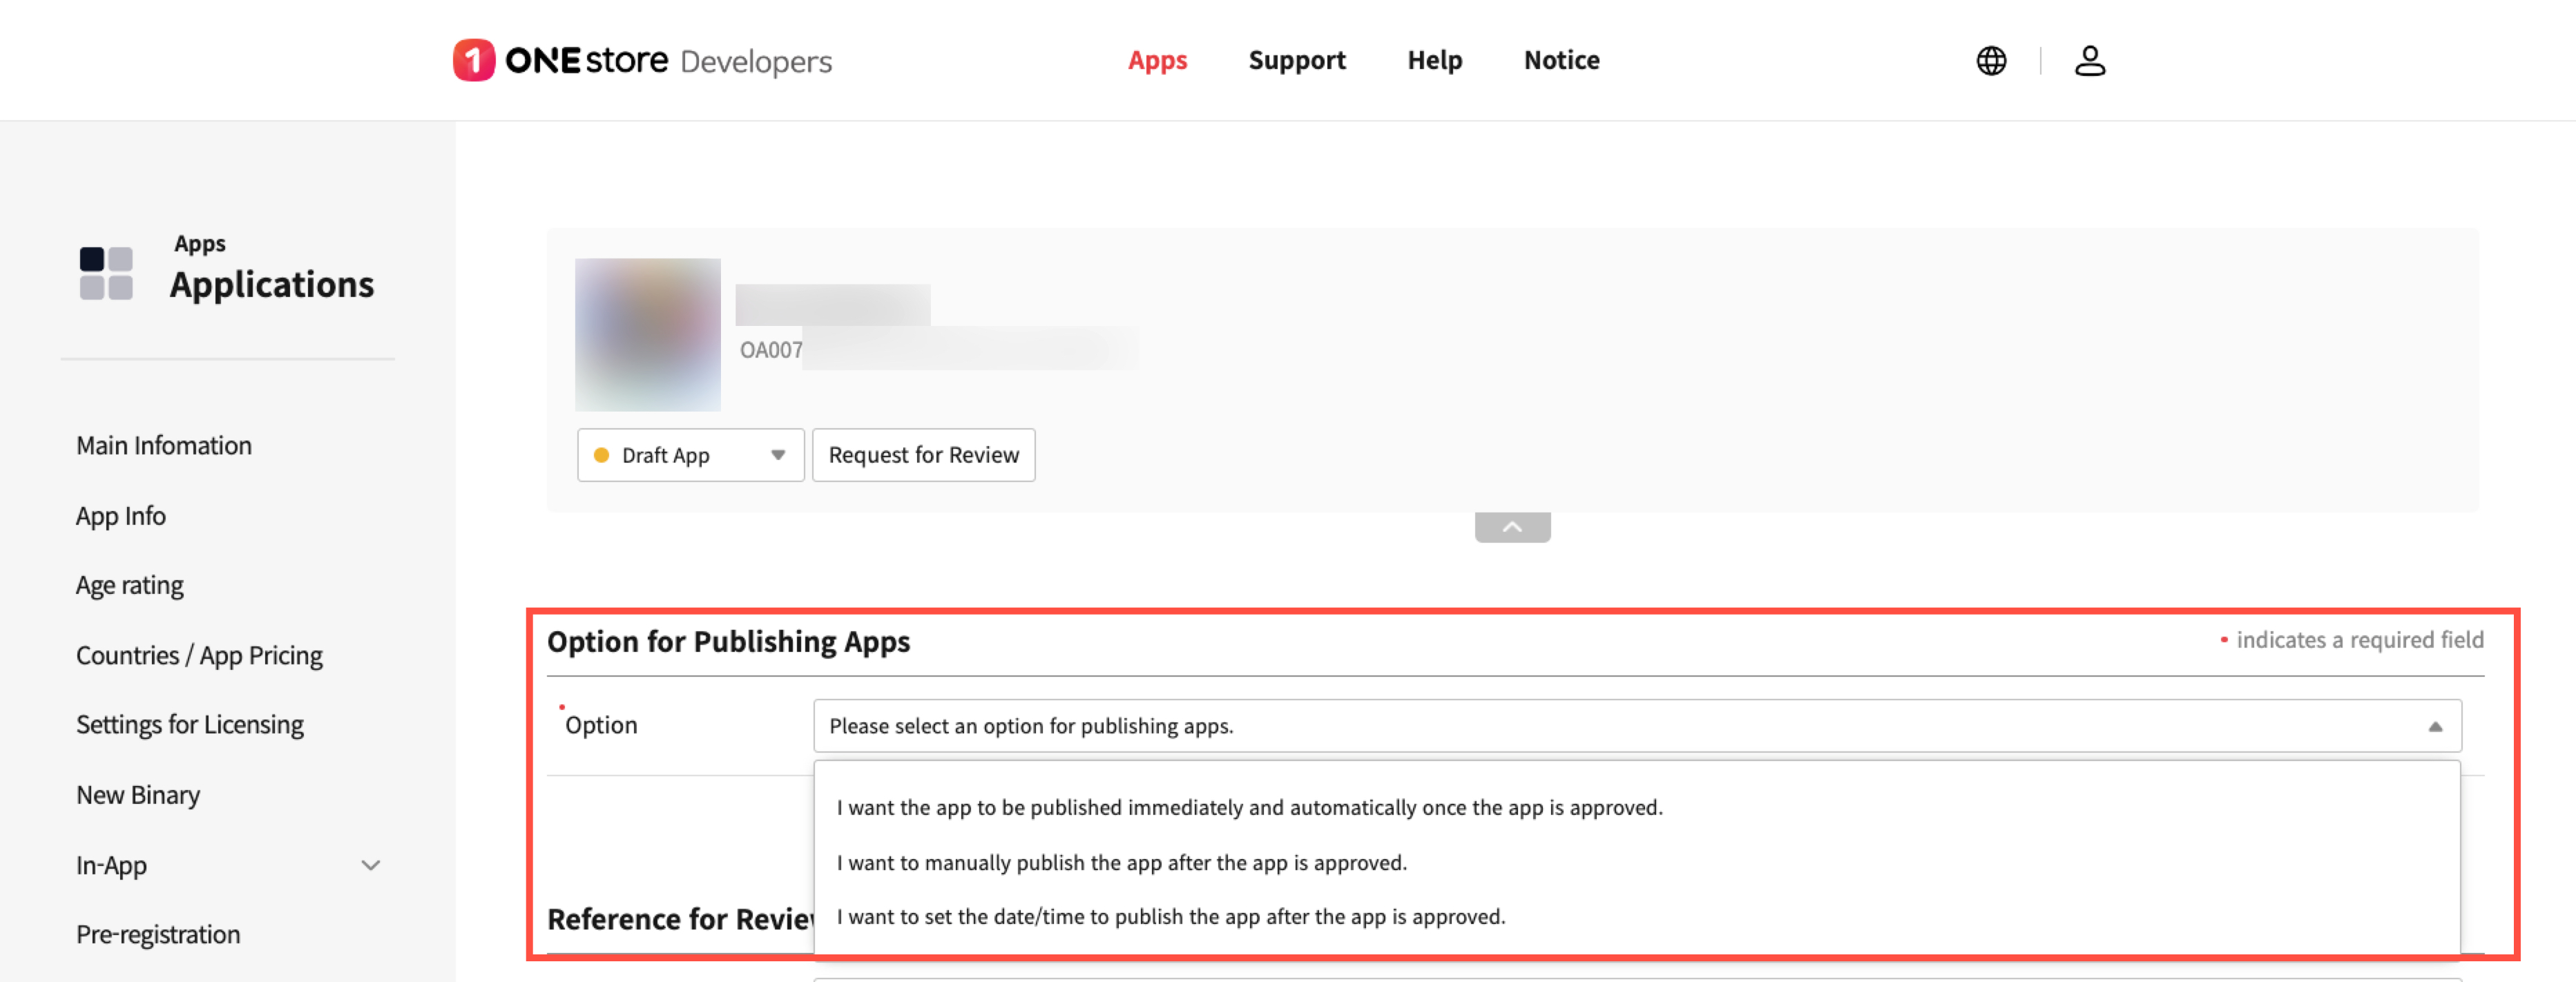Open the Help navigation item
2576x982 pixels.
(x=1434, y=60)
